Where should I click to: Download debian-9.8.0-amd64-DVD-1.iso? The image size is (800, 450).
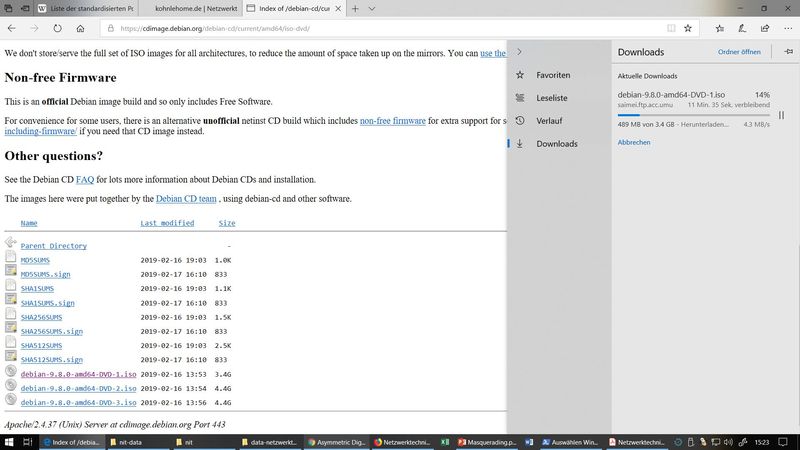click(79, 374)
